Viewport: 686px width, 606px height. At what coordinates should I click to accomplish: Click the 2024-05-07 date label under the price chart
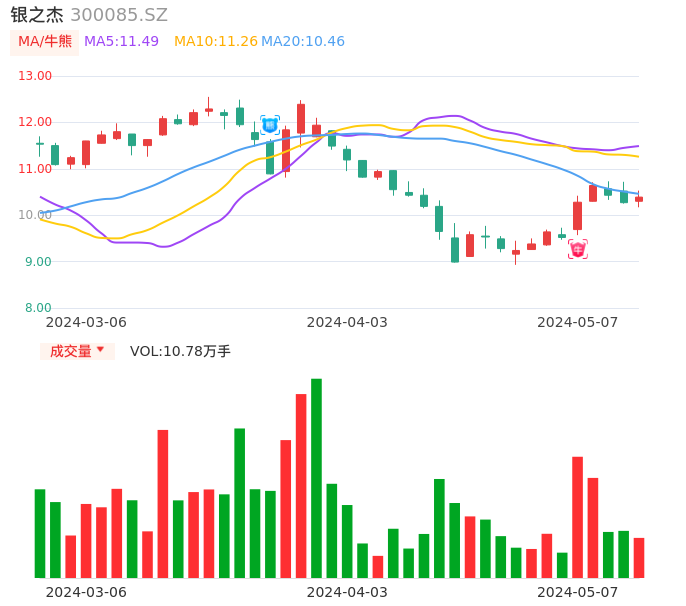click(x=577, y=322)
